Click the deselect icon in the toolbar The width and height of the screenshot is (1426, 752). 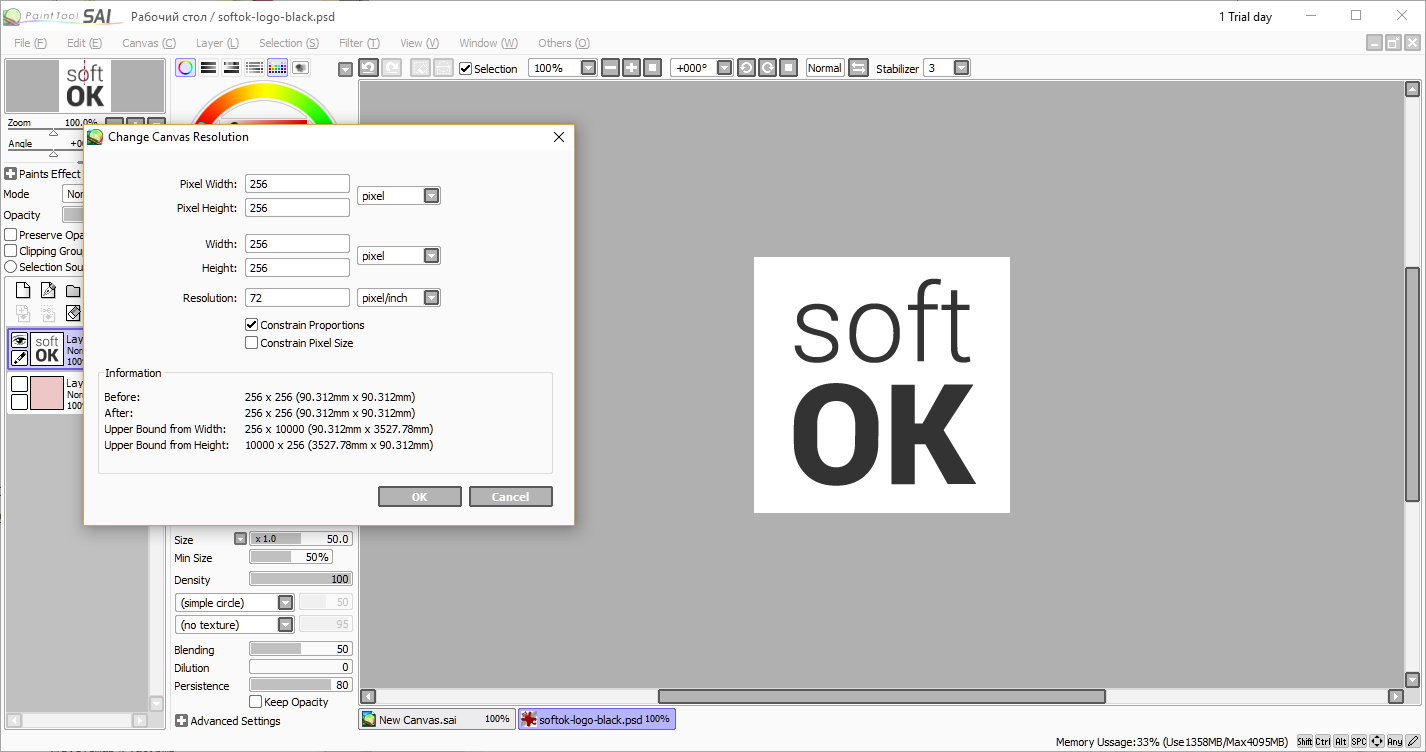pyautogui.click(x=420, y=68)
